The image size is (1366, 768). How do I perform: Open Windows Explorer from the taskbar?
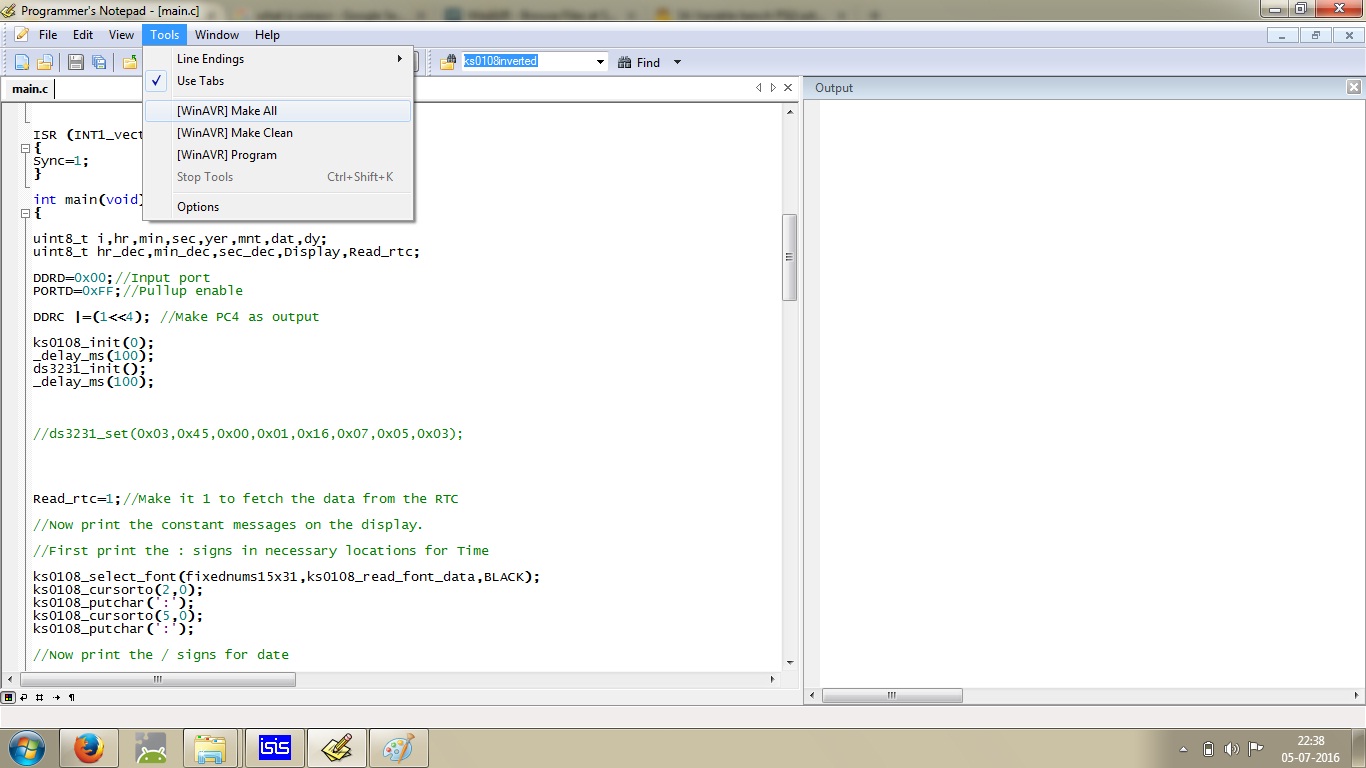click(x=212, y=748)
